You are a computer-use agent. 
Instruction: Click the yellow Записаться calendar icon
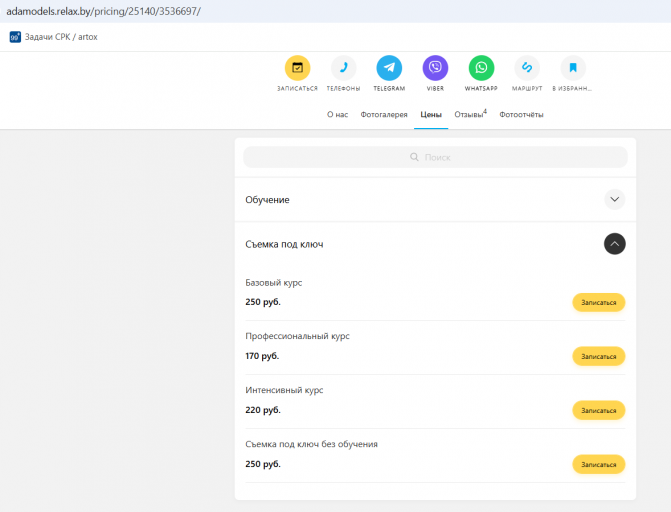pos(297,68)
